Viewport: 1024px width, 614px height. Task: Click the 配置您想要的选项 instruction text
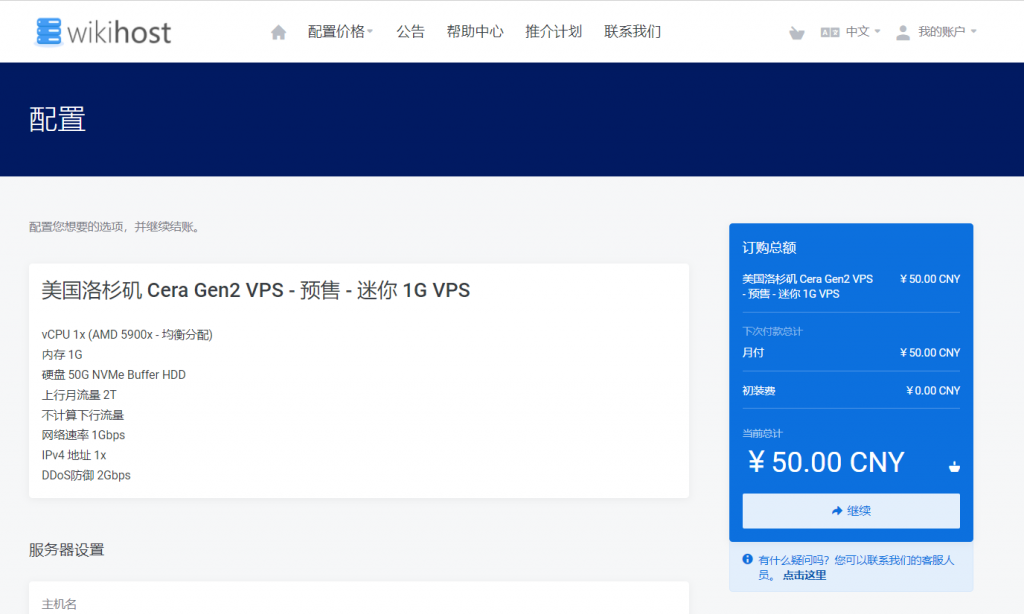(x=114, y=227)
